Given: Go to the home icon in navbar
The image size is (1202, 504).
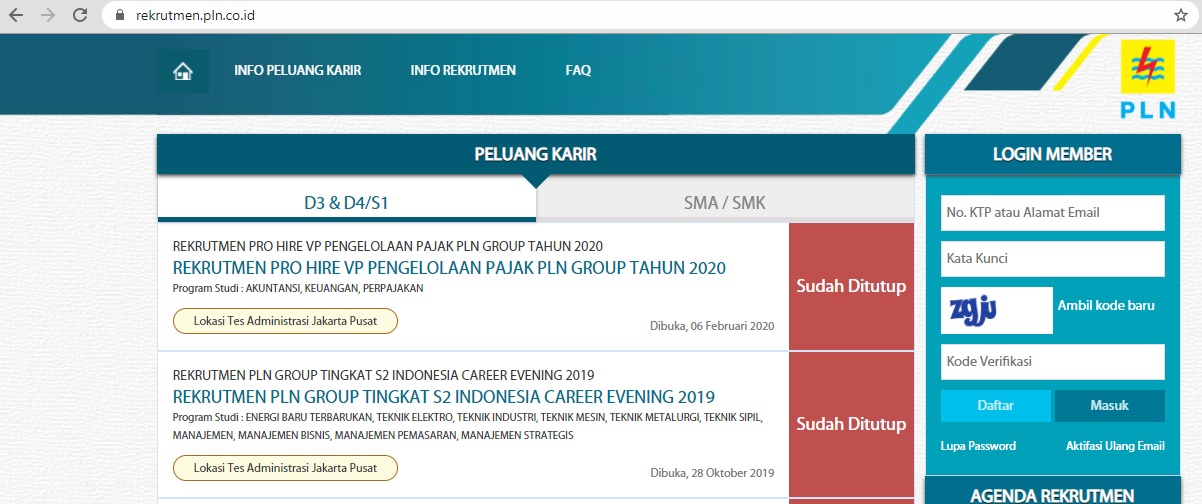Looking at the screenshot, I should coord(183,71).
